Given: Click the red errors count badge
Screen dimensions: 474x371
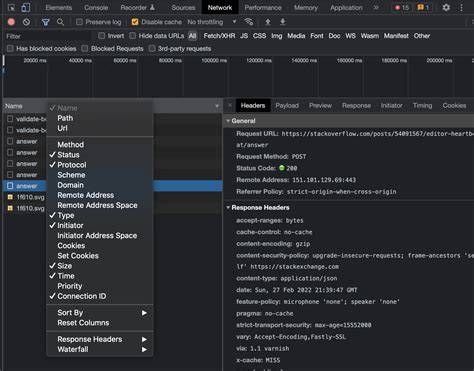Looking at the screenshot, I should coord(402,7).
